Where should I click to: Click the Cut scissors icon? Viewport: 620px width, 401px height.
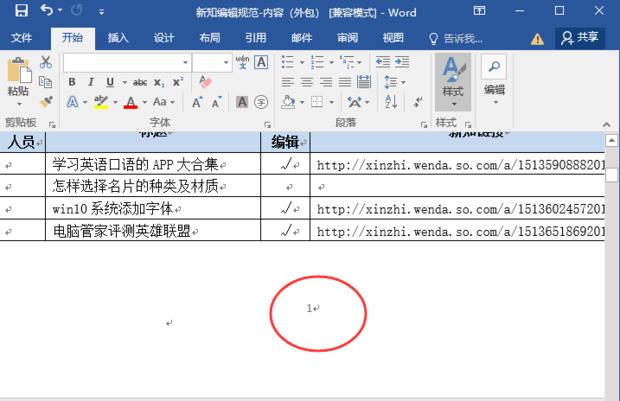[46, 62]
